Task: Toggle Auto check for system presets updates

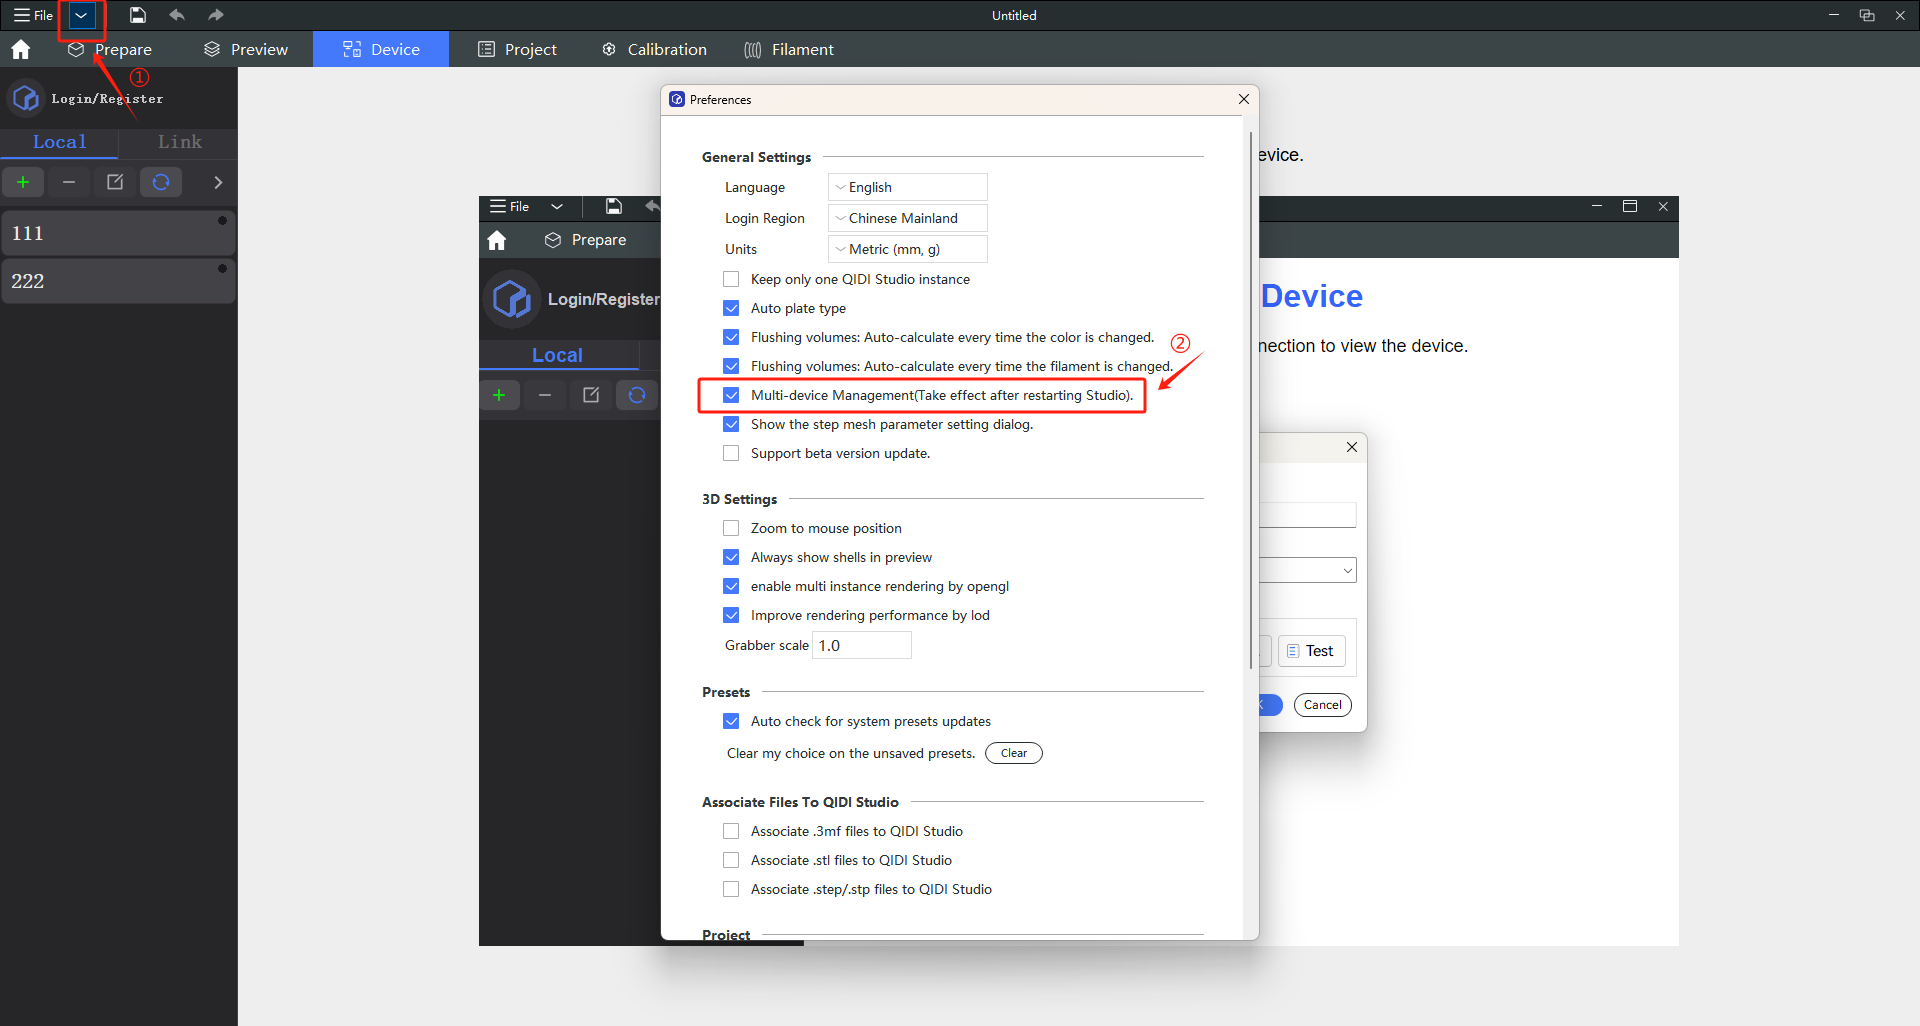Action: click(731, 721)
